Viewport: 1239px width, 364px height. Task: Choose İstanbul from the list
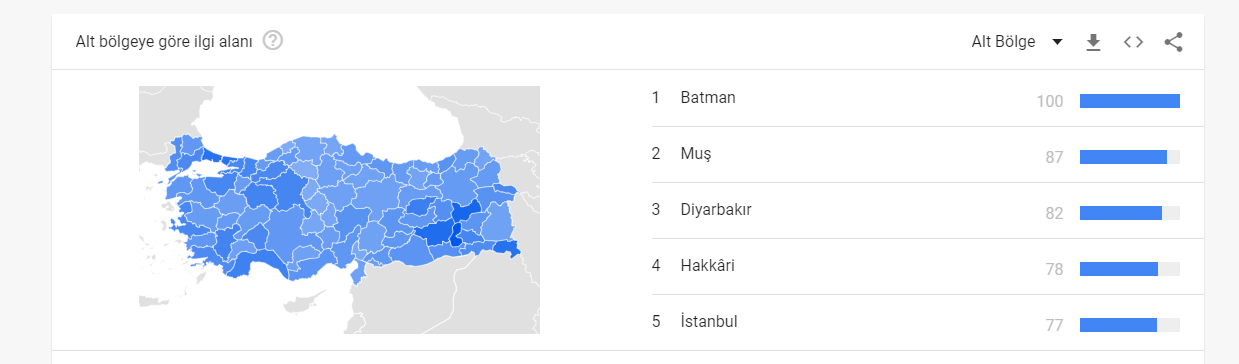708,322
